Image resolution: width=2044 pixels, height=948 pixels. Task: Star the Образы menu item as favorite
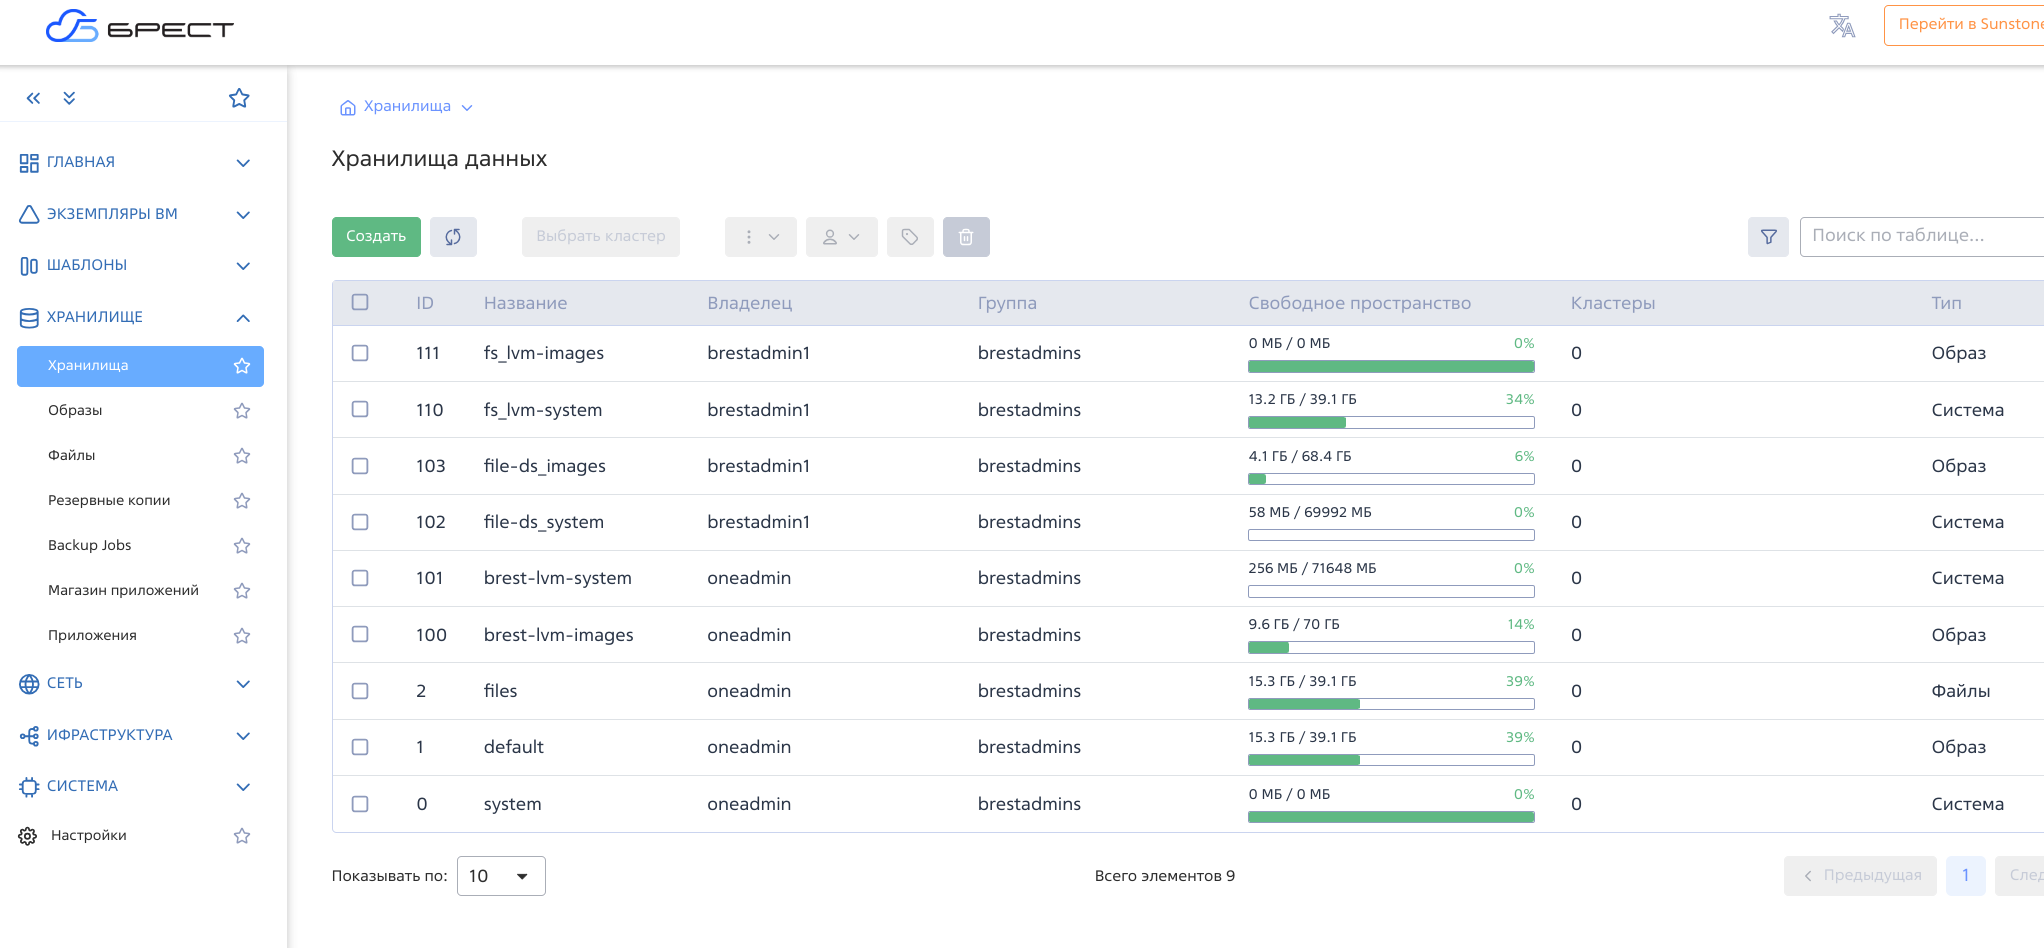242,411
